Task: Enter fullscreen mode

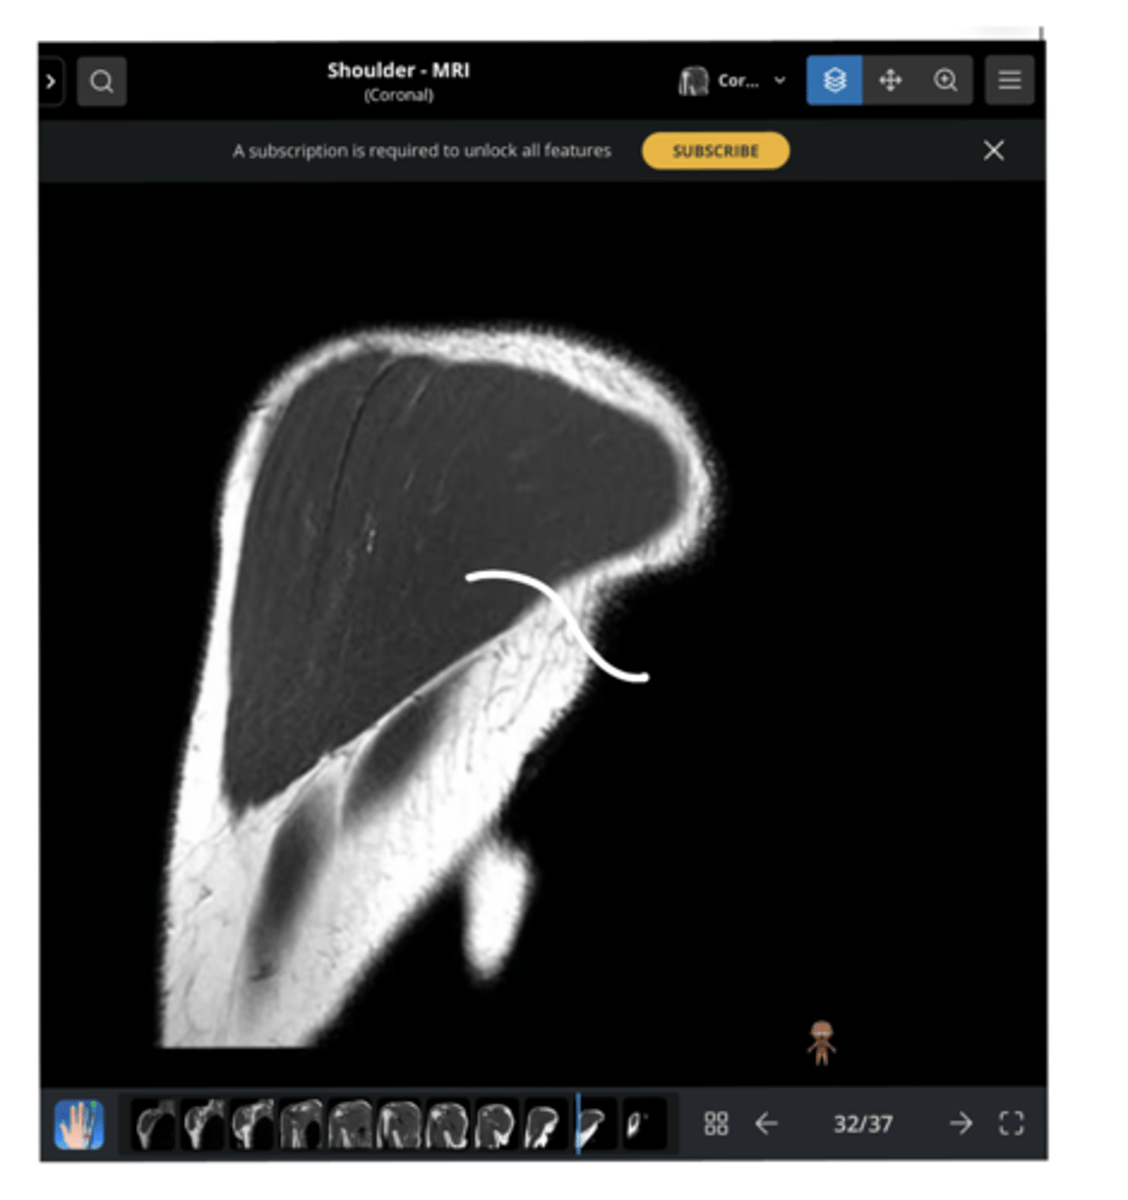Action: (1011, 1124)
